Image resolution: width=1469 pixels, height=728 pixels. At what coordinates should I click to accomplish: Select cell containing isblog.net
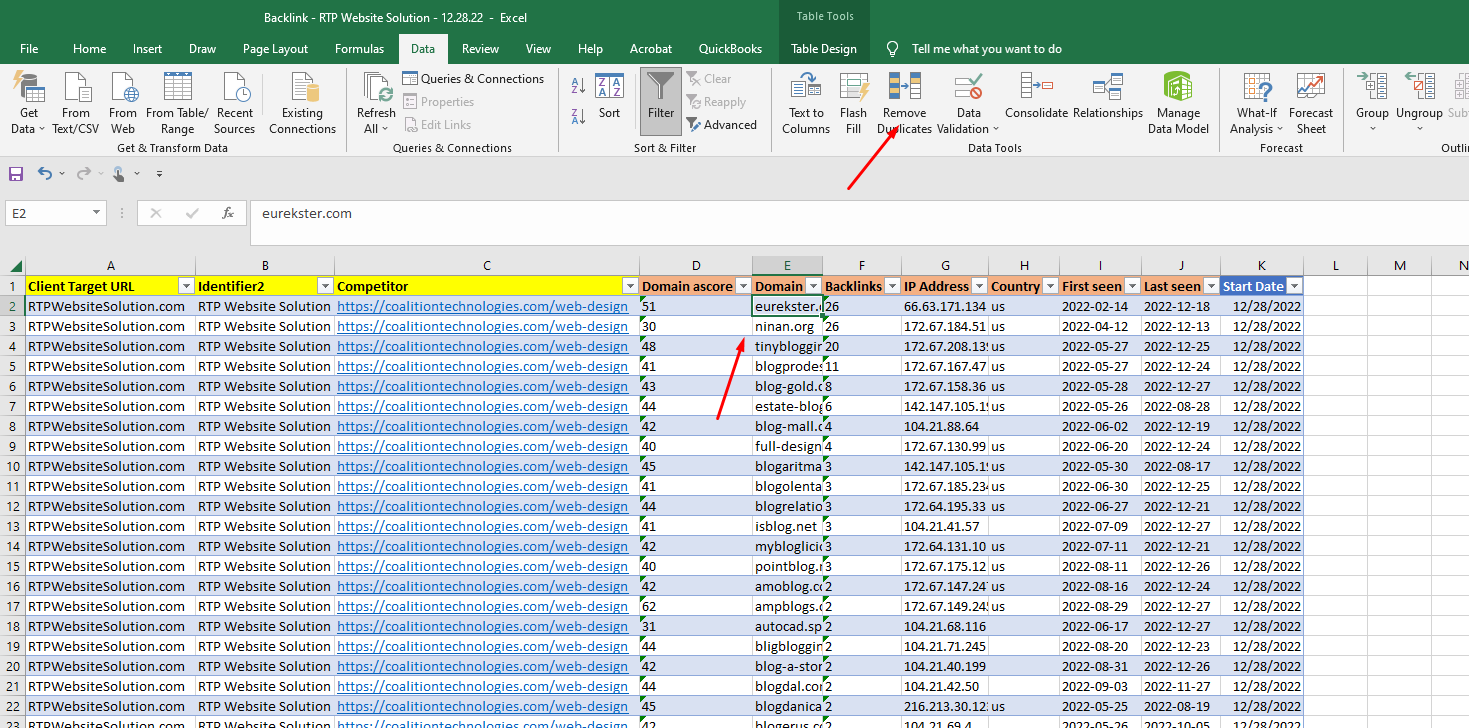point(787,526)
